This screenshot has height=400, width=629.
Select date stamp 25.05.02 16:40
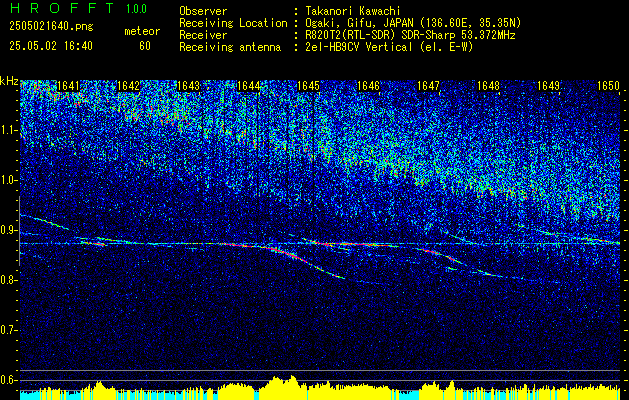(x=51, y=46)
